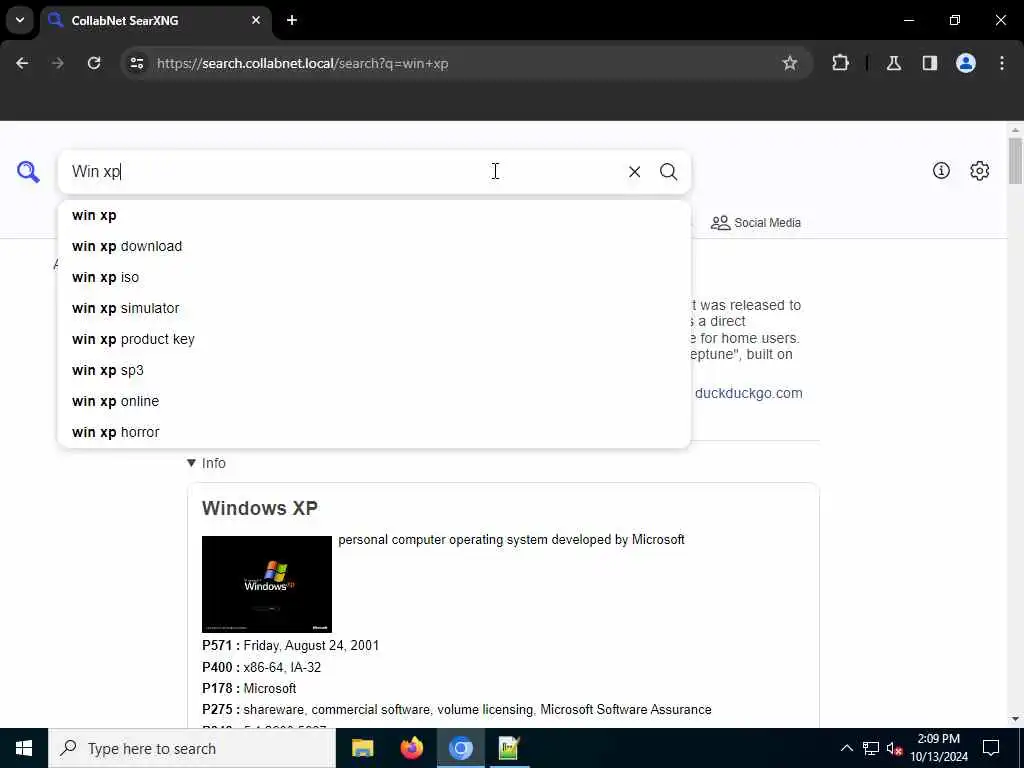Screen dimensions: 1024x768
Task: Open the network status tray icon
Action: [x=871, y=748]
